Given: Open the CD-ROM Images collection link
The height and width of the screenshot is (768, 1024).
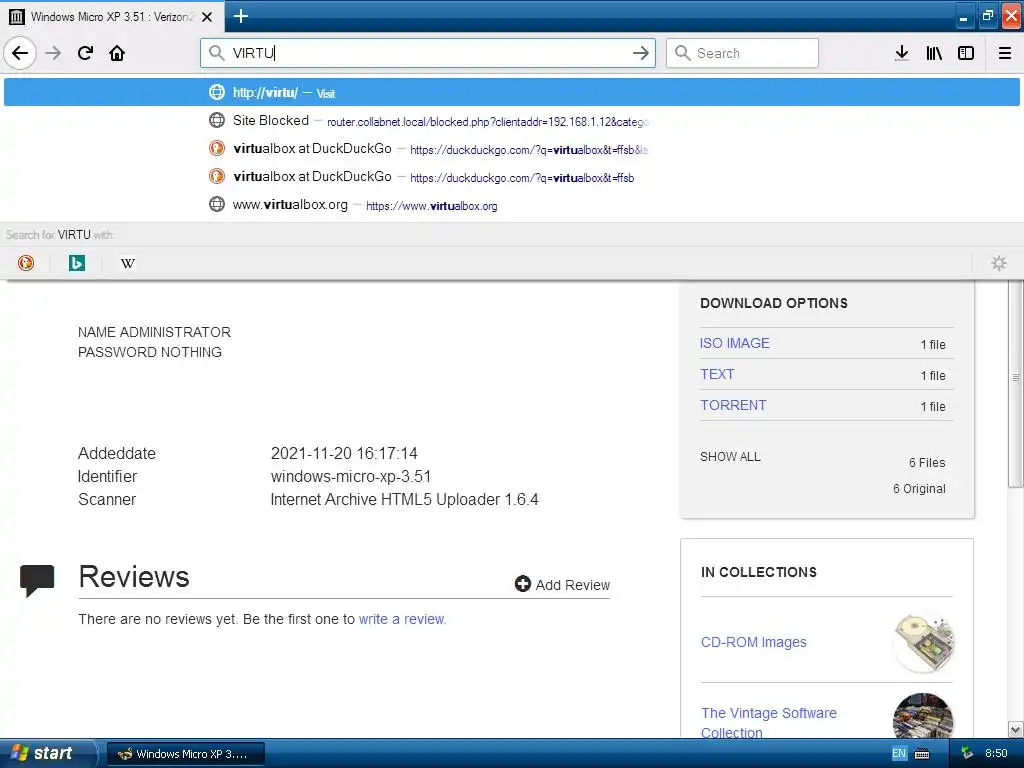Looking at the screenshot, I should click(754, 642).
